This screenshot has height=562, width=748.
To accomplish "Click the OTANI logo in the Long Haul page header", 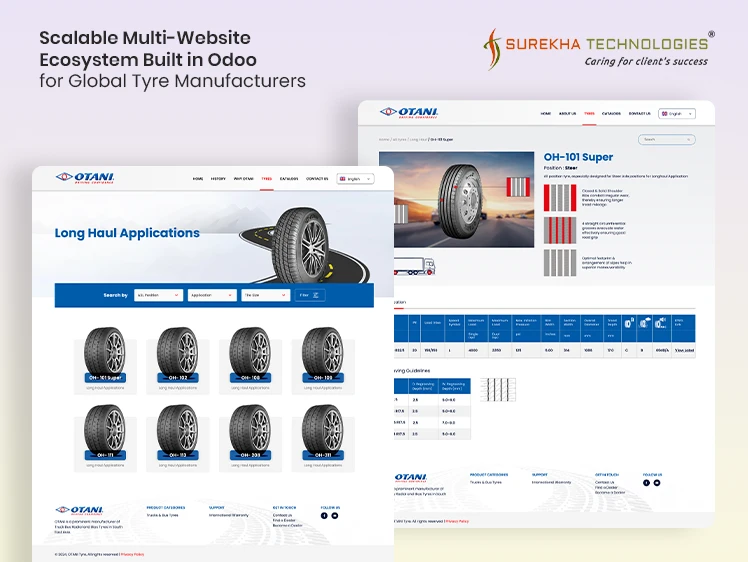I will 85,178.
